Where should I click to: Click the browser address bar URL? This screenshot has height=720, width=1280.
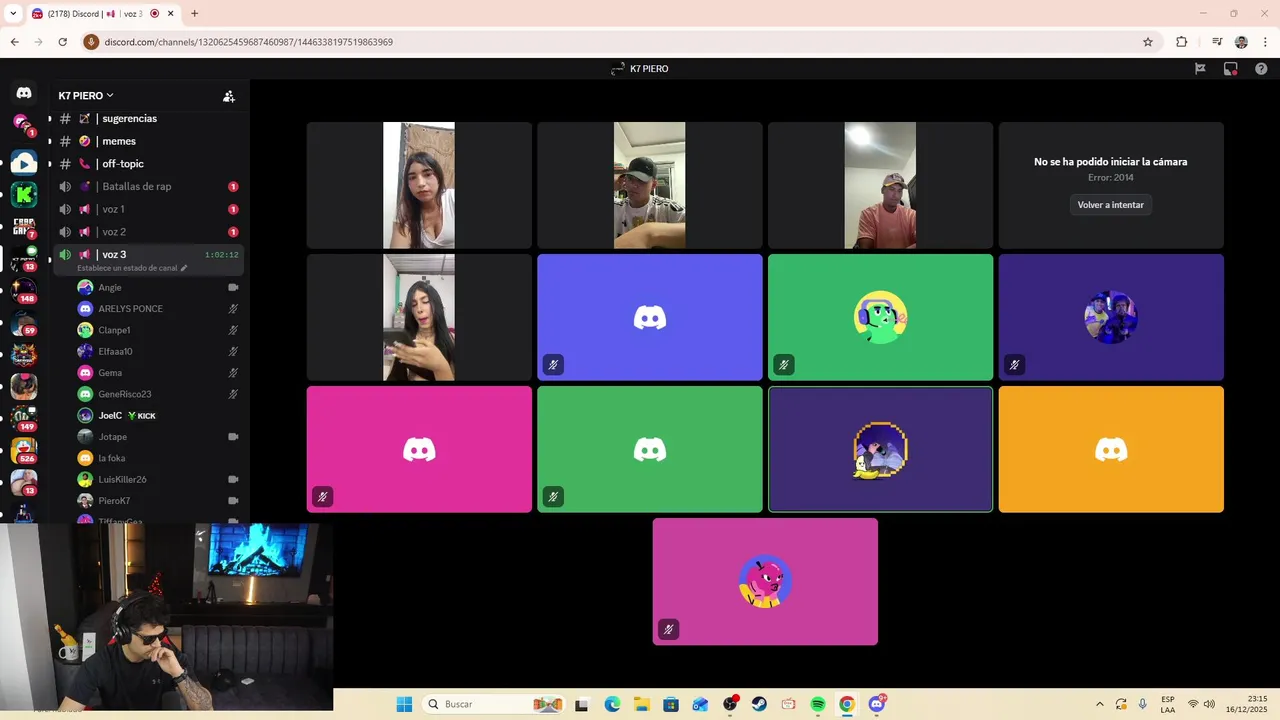(x=248, y=42)
